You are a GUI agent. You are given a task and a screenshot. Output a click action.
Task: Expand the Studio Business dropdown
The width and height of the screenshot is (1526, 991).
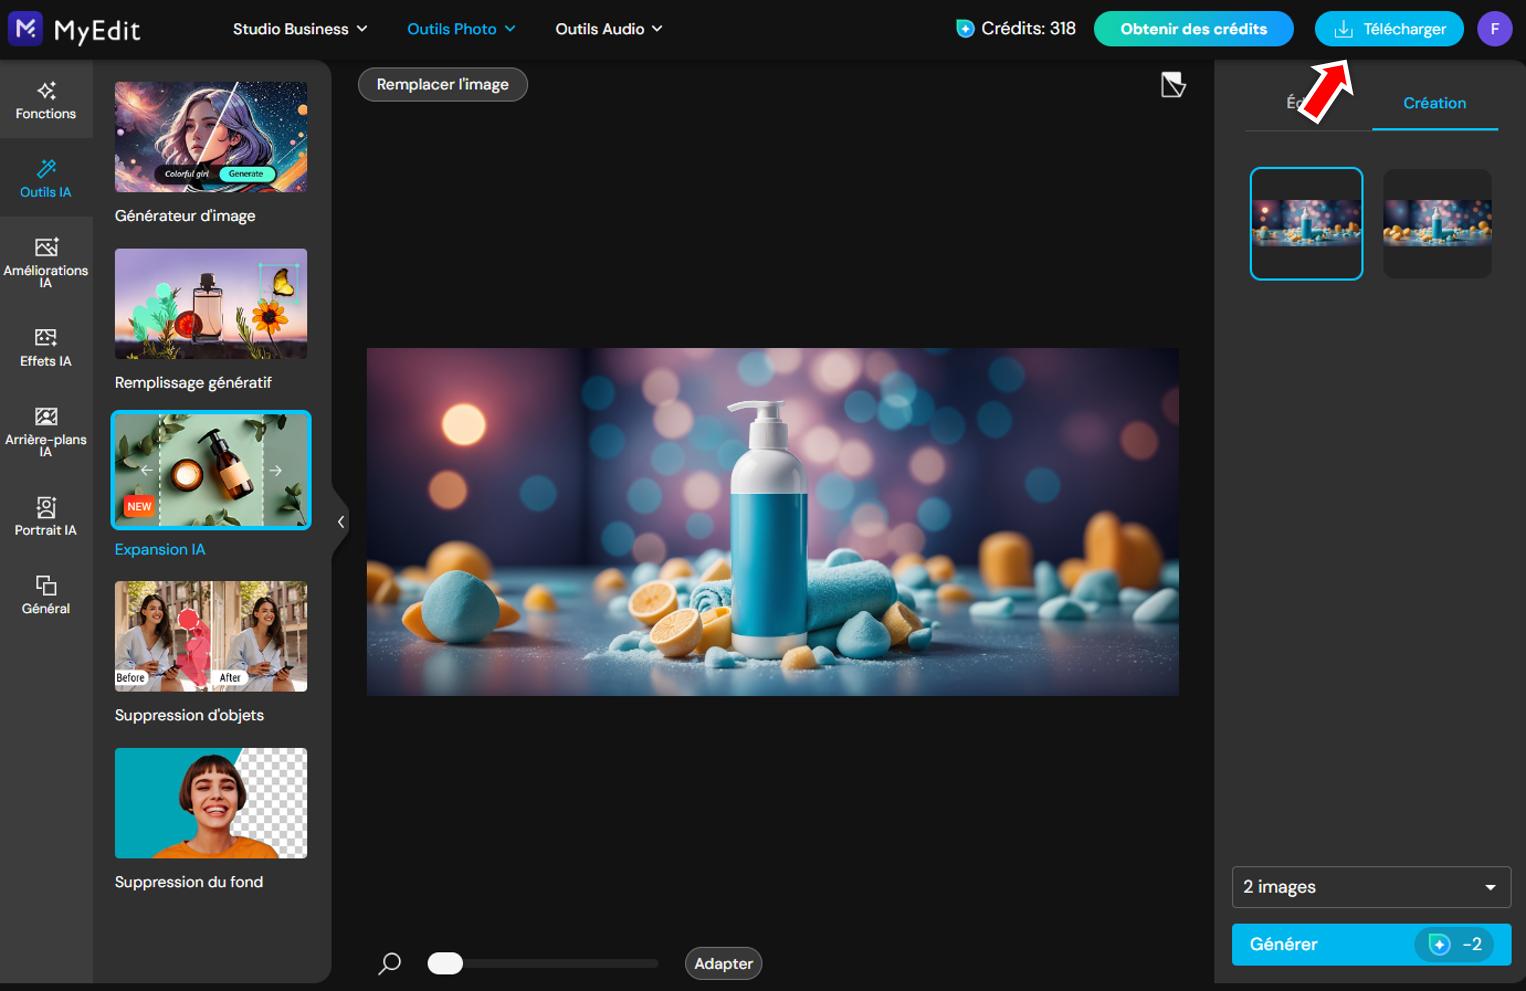tap(300, 28)
